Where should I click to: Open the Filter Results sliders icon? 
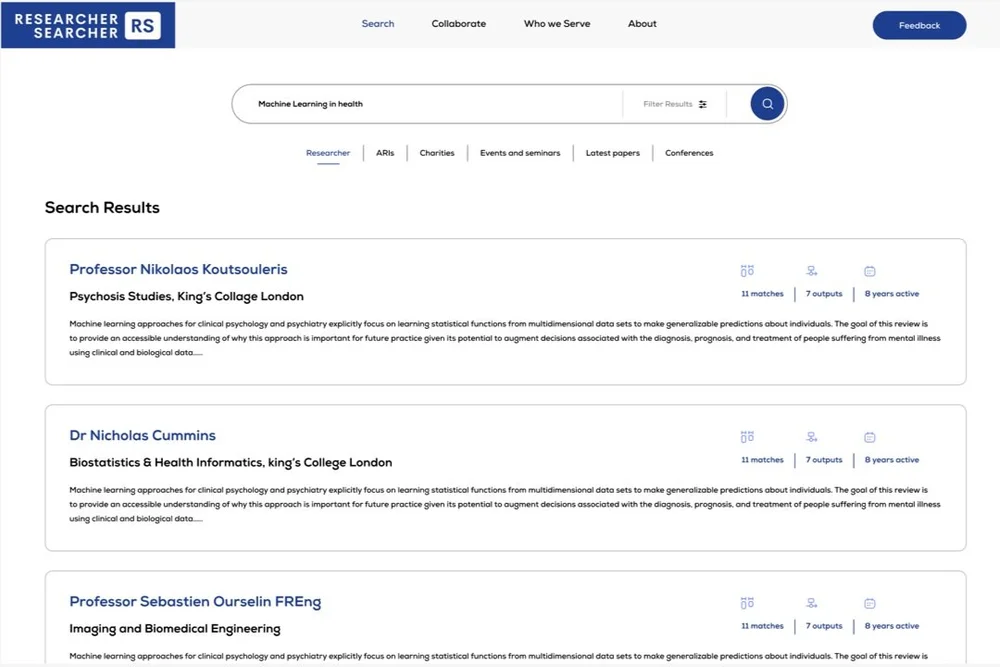(x=701, y=103)
